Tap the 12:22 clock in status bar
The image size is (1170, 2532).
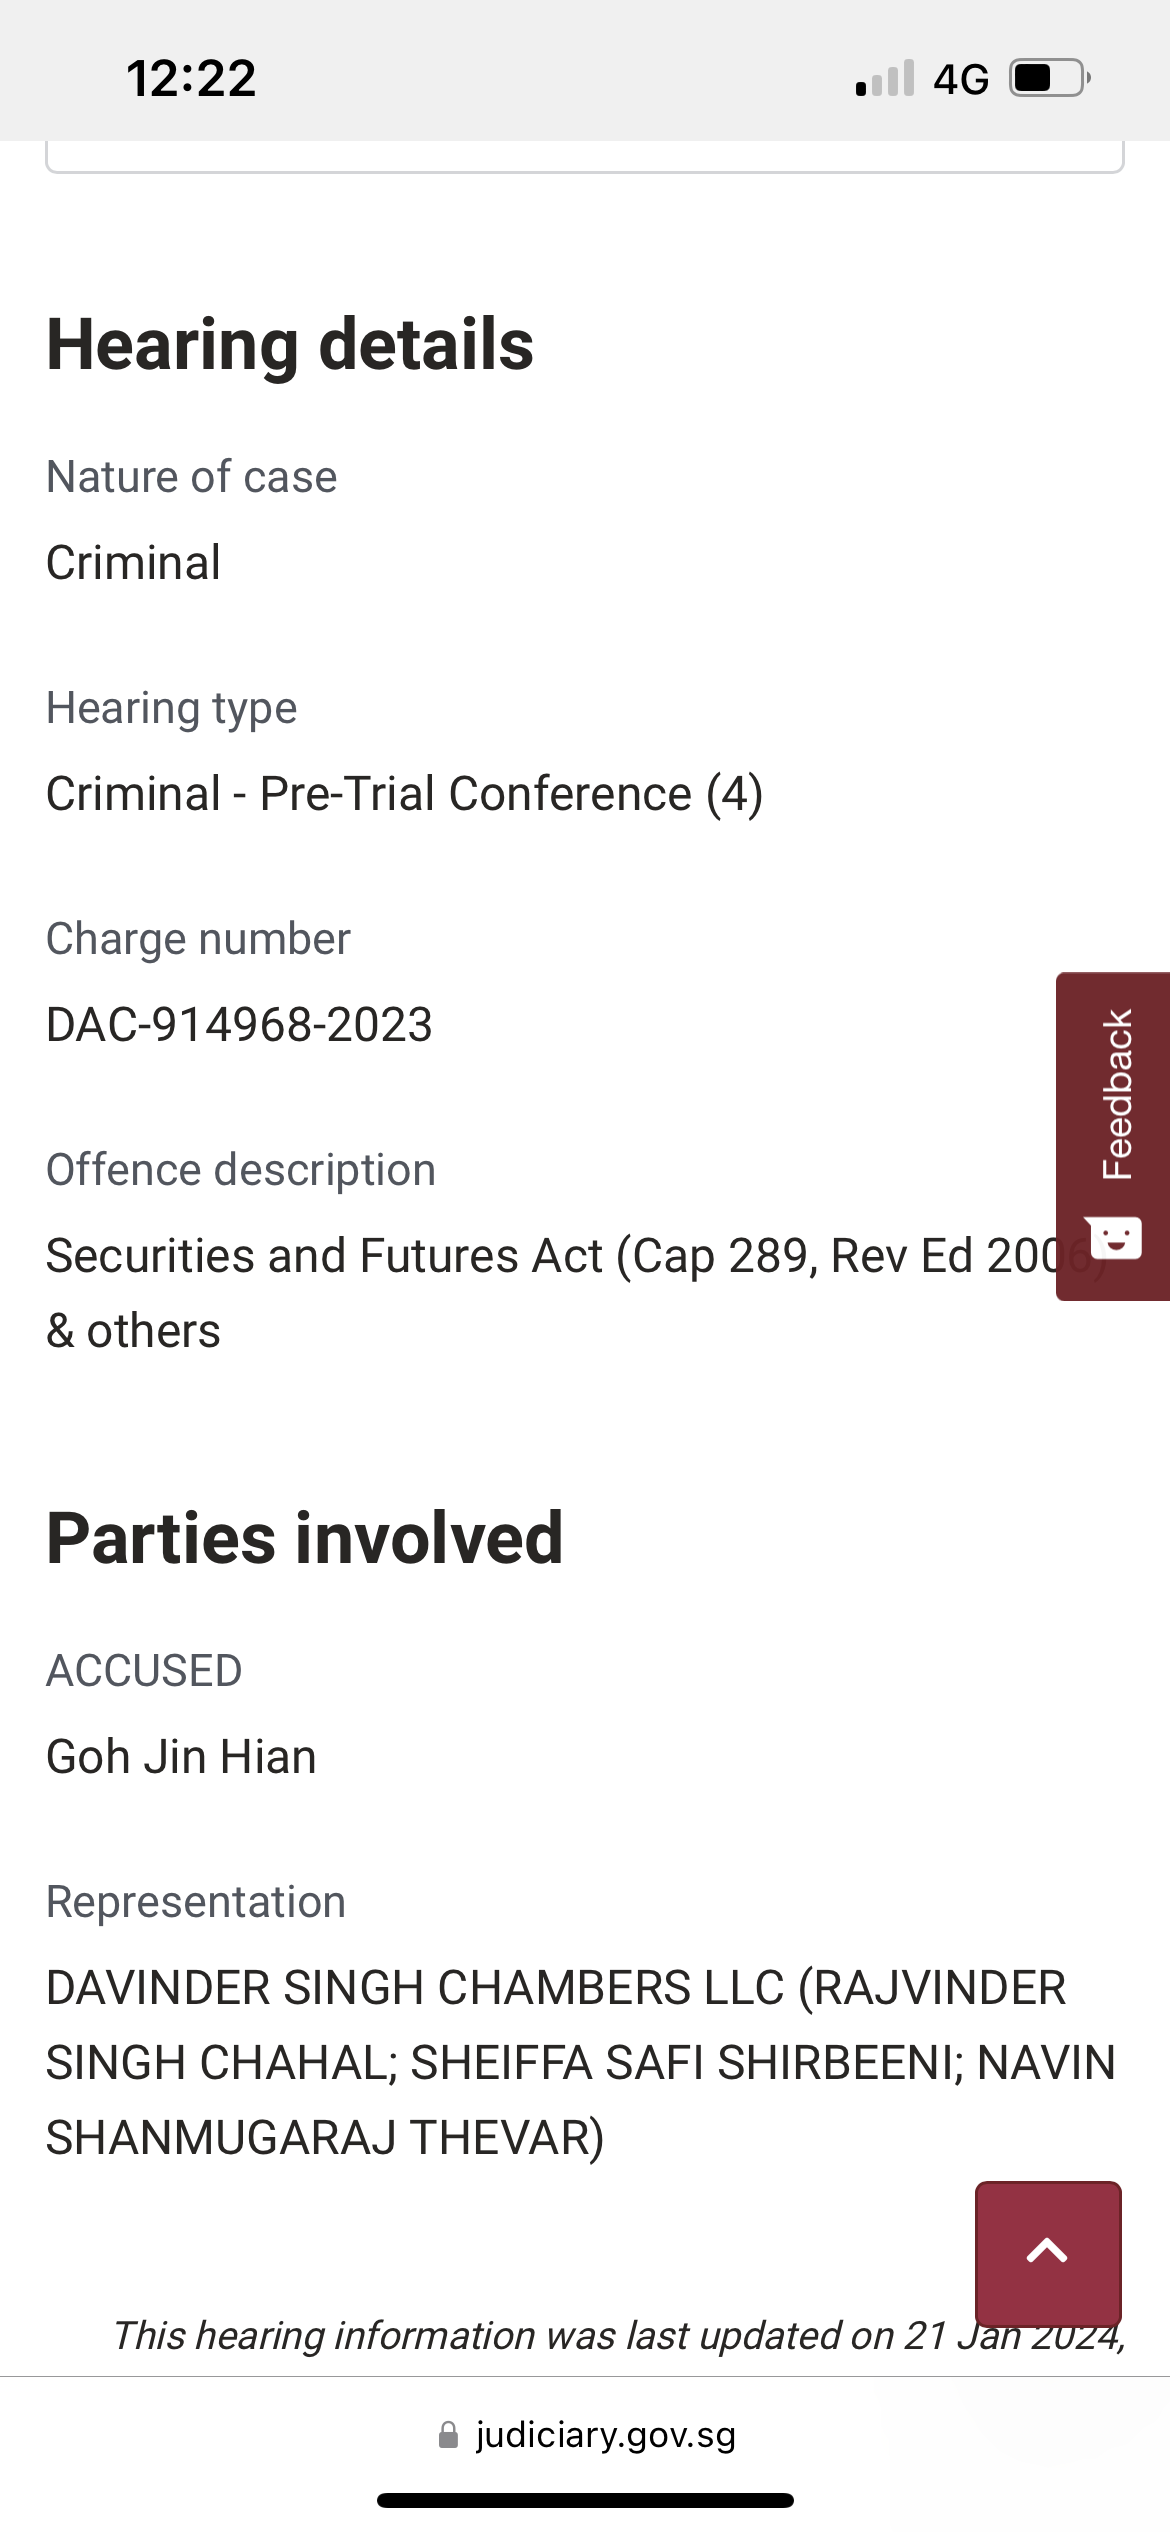[x=191, y=78]
